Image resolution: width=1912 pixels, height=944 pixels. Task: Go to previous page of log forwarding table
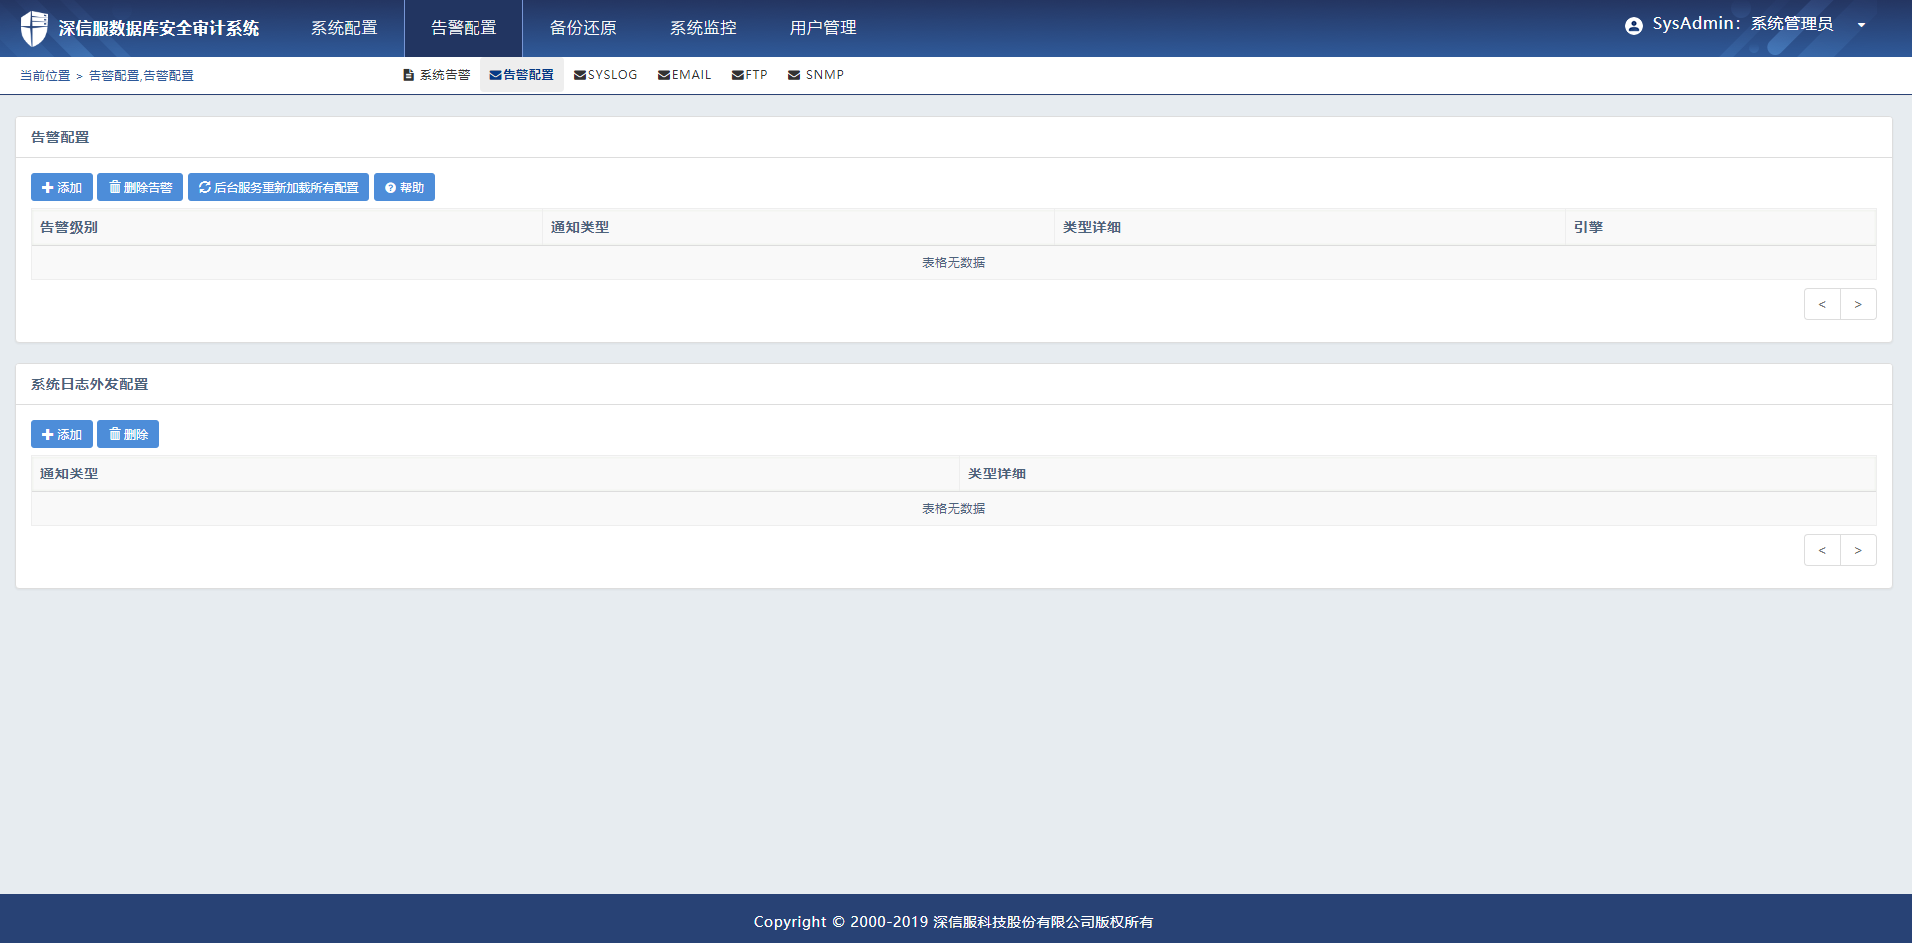tap(1822, 550)
